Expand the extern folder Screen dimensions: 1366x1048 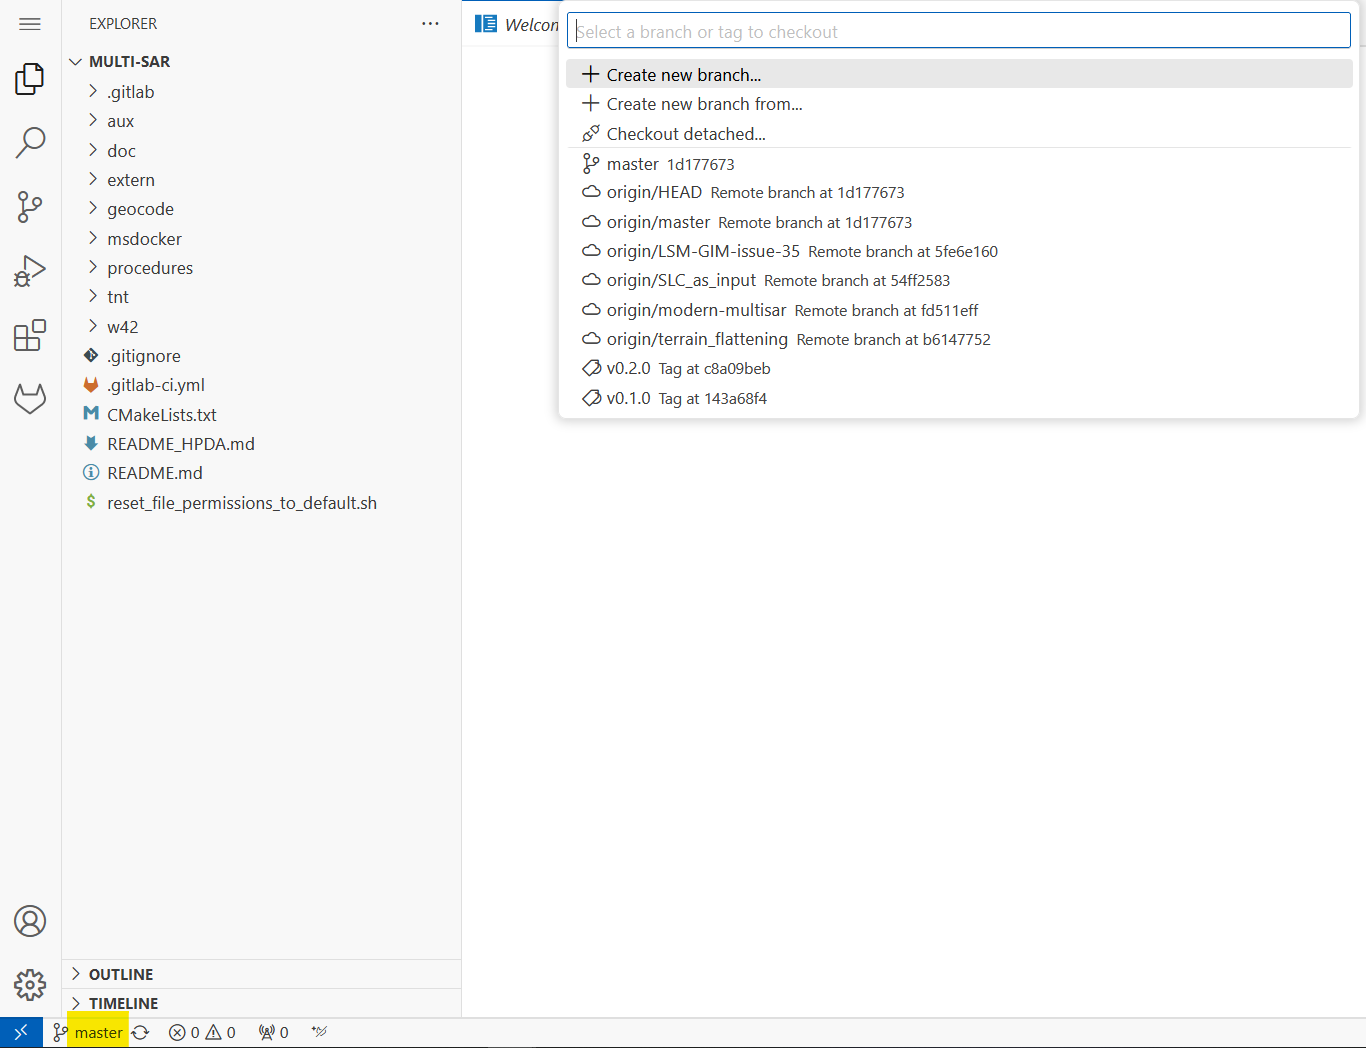click(x=260, y=180)
